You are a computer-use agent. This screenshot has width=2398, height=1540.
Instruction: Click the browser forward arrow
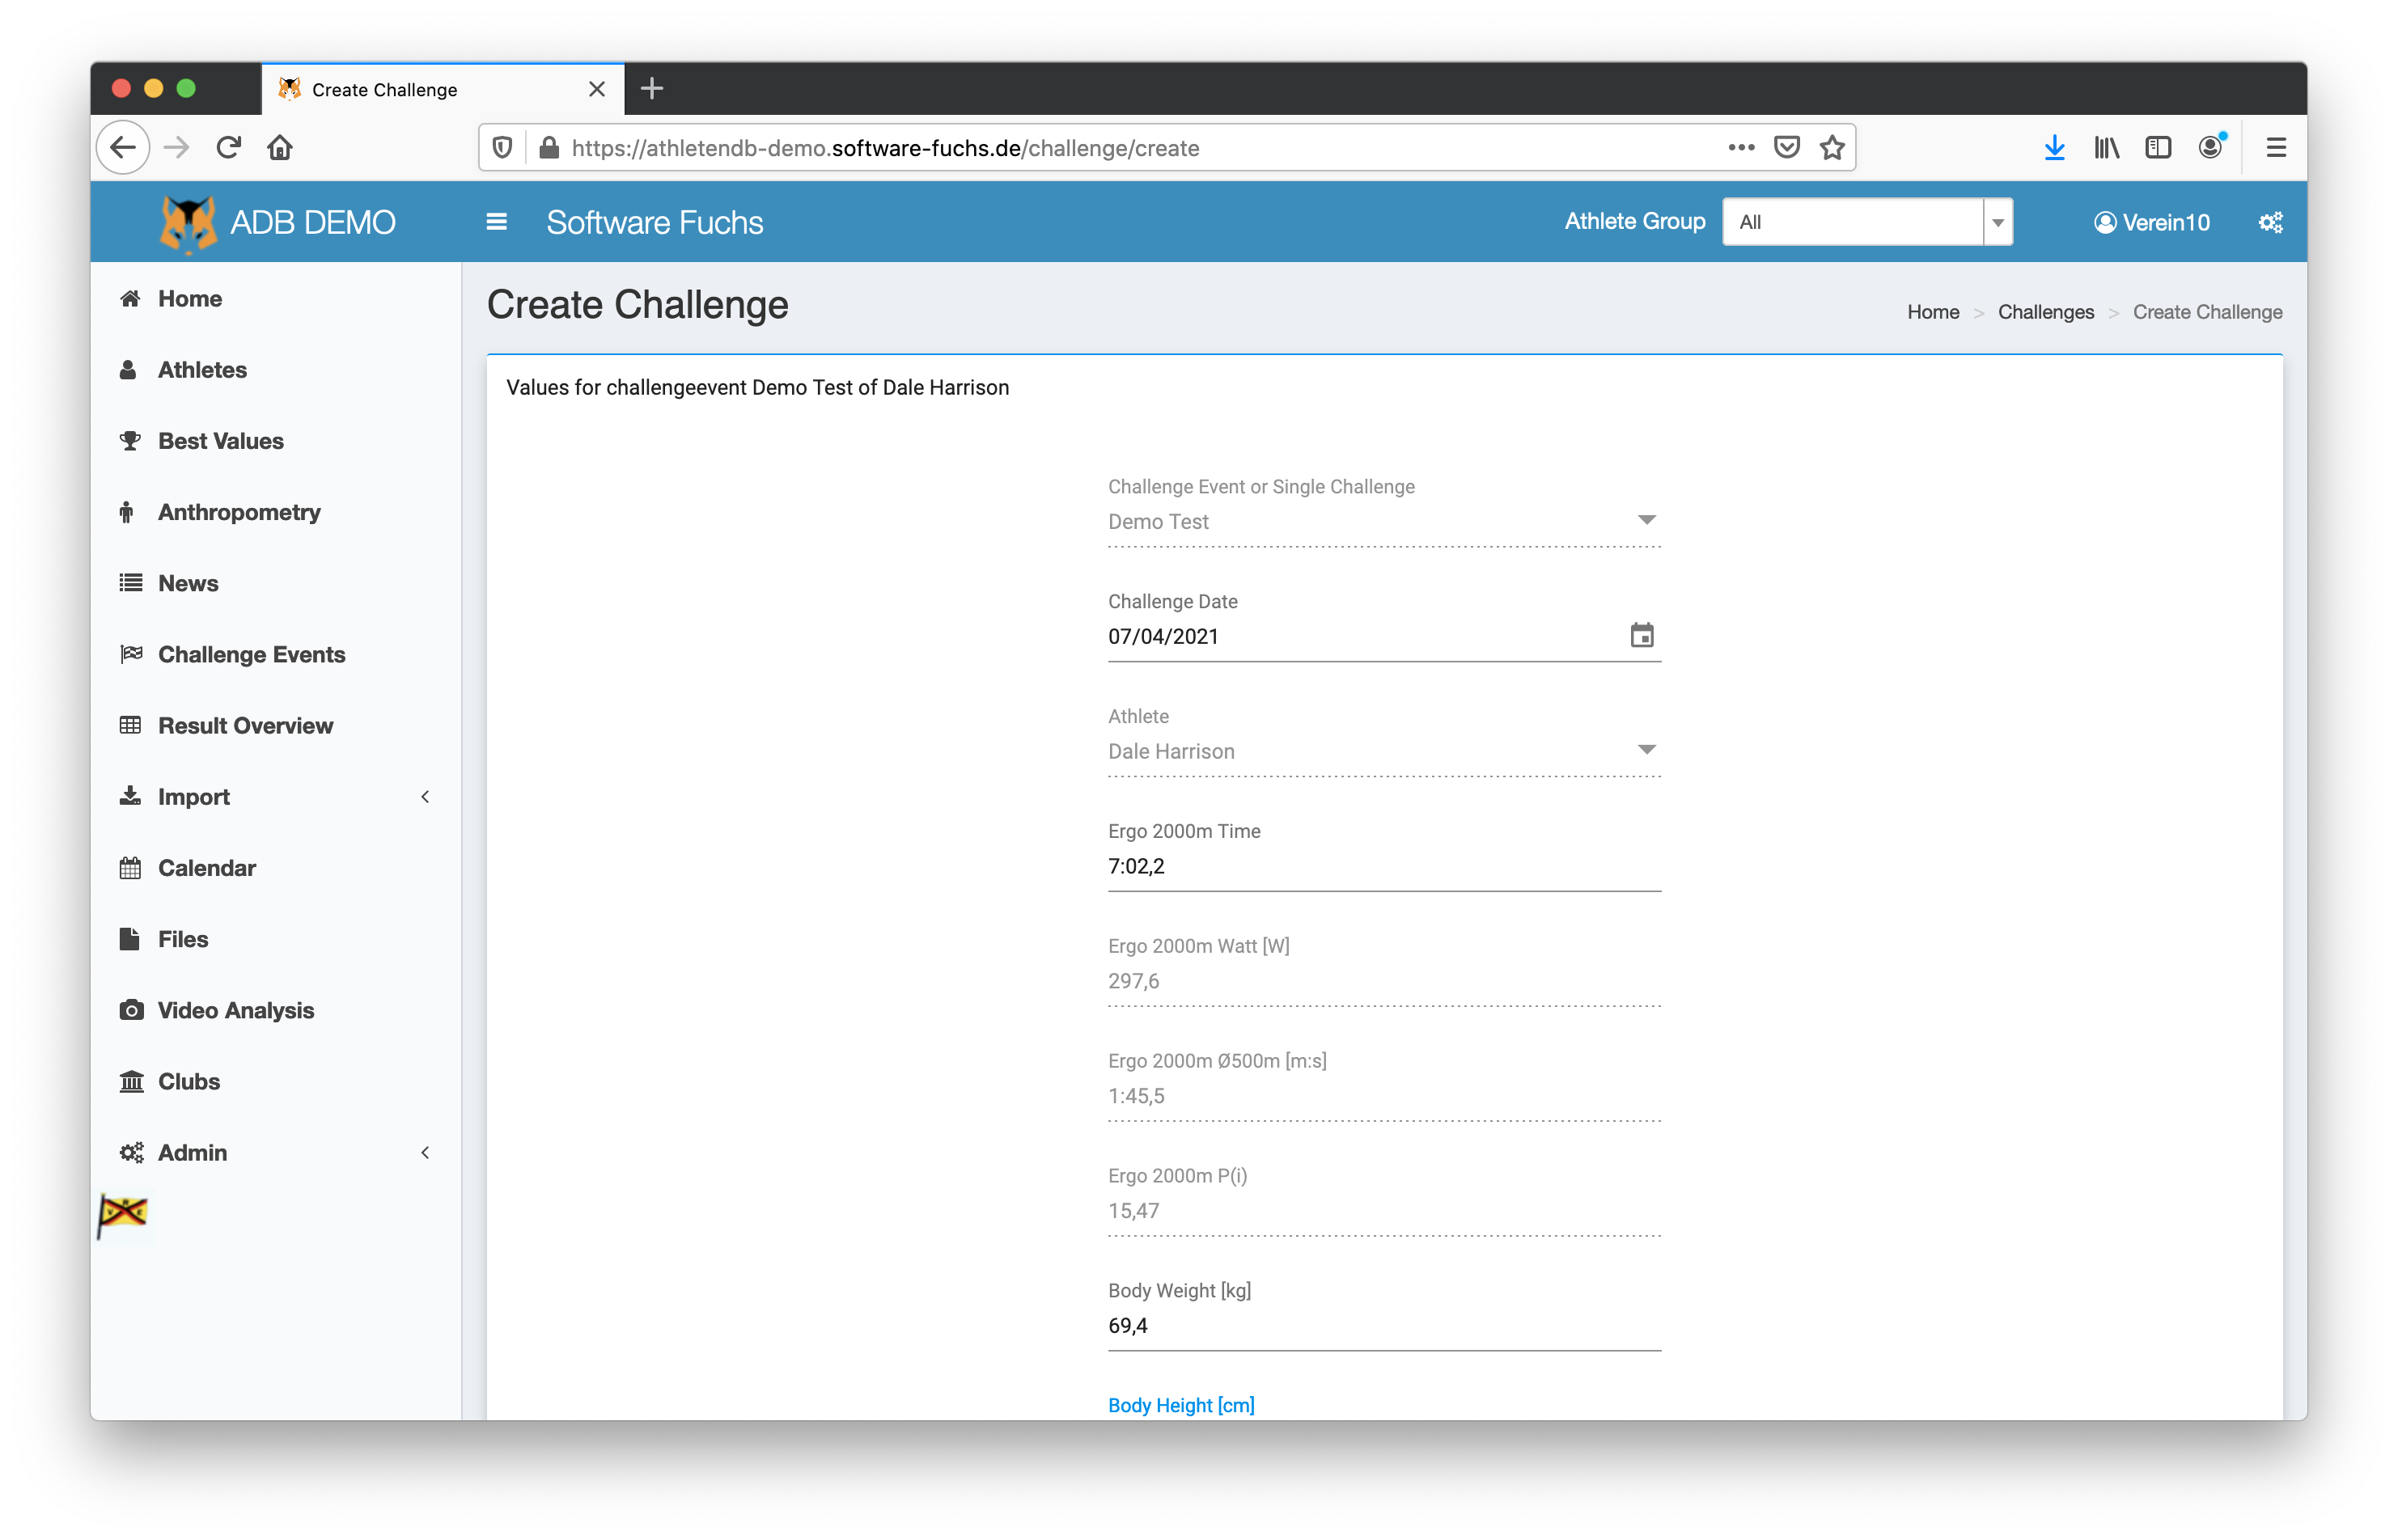pyautogui.click(x=176, y=148)
